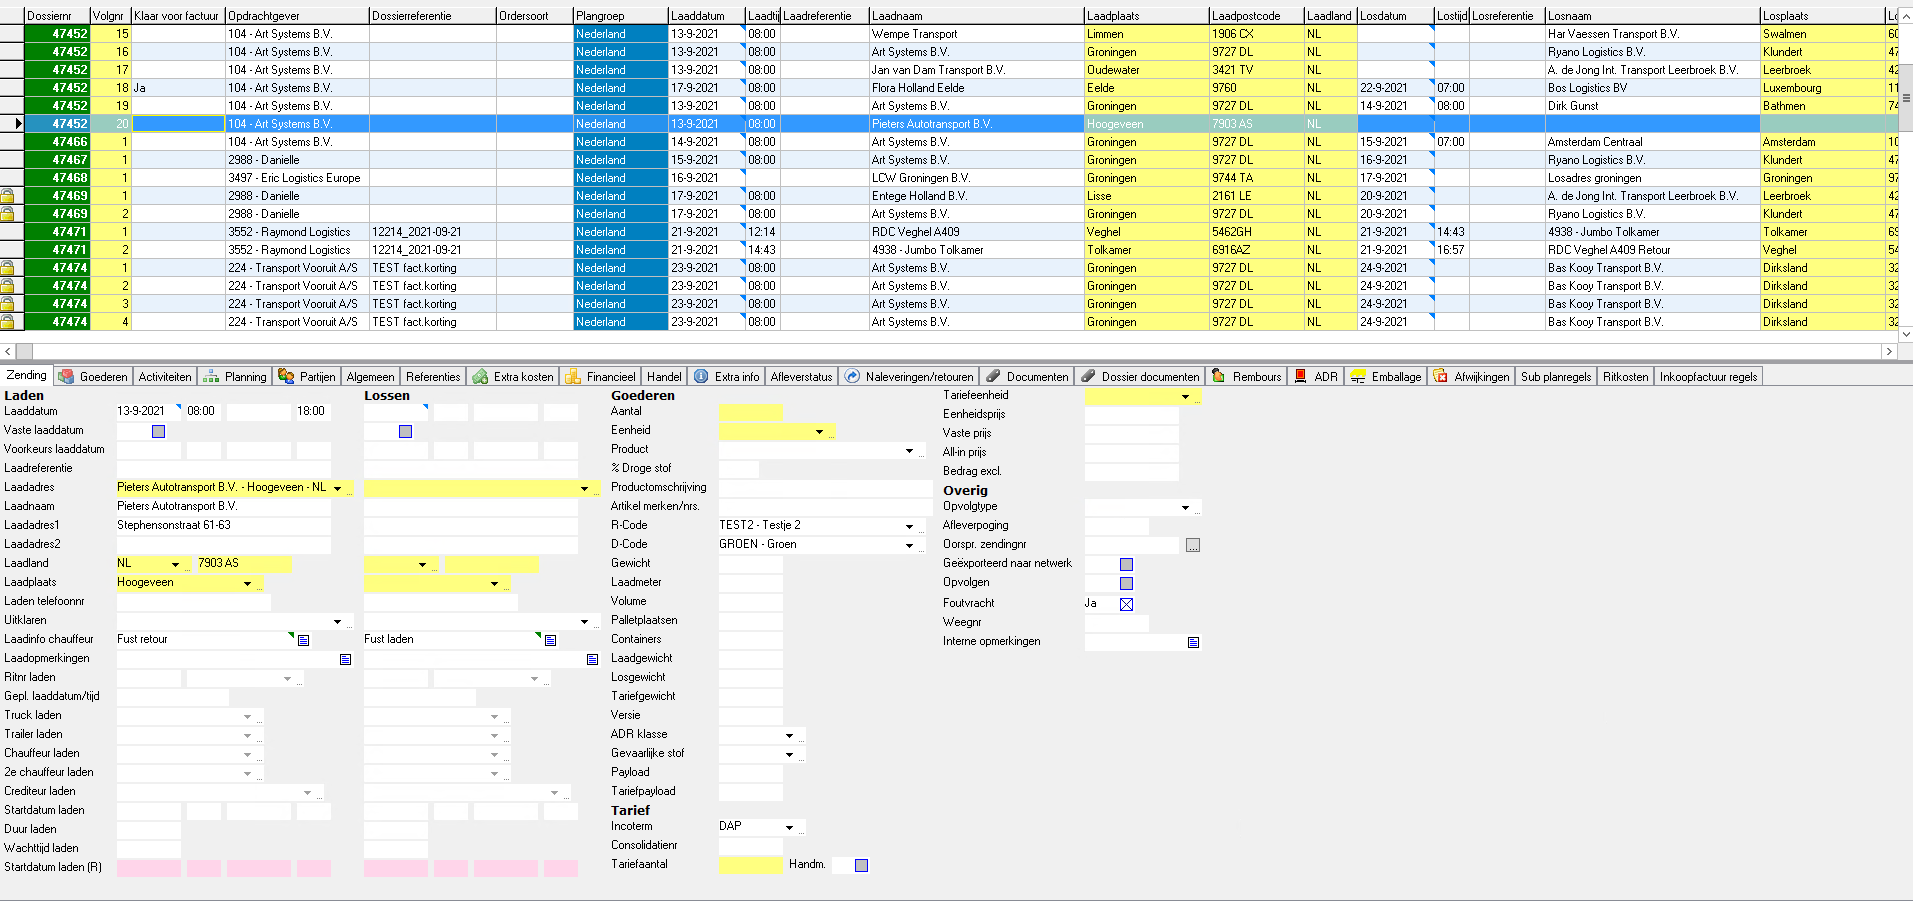Toggle the Vaste laaddatum checkbox
The height and width of the screenshot is (901, 1913).
point(158,431)
